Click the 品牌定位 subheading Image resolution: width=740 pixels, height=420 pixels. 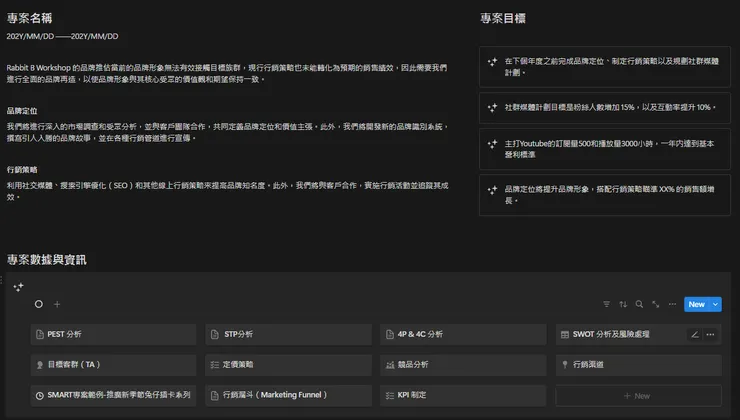22,111
